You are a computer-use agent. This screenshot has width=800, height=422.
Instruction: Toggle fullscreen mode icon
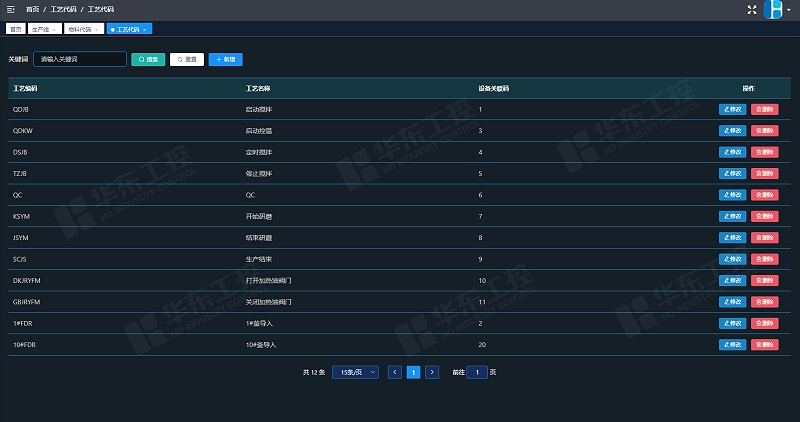[752, 9]
